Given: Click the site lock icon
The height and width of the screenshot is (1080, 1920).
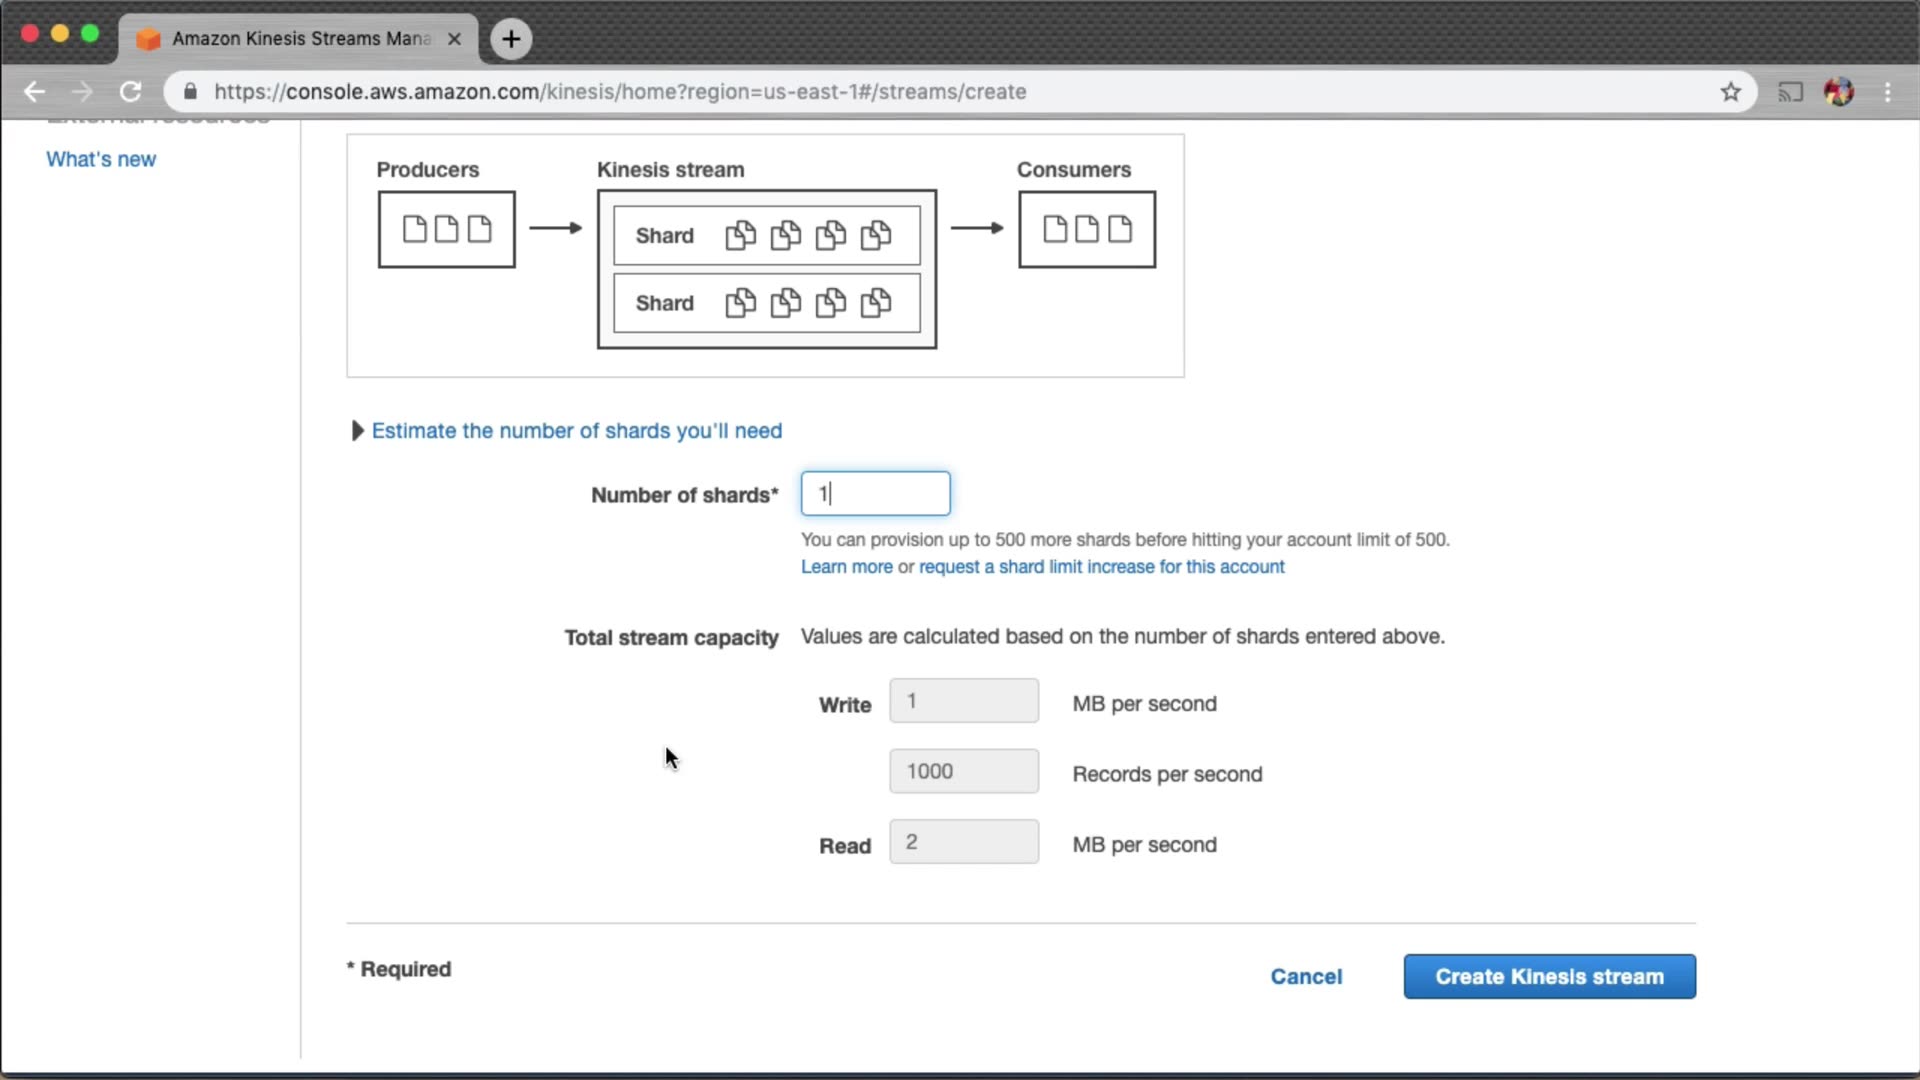Looking at the screenshot, I should [190, 92].
